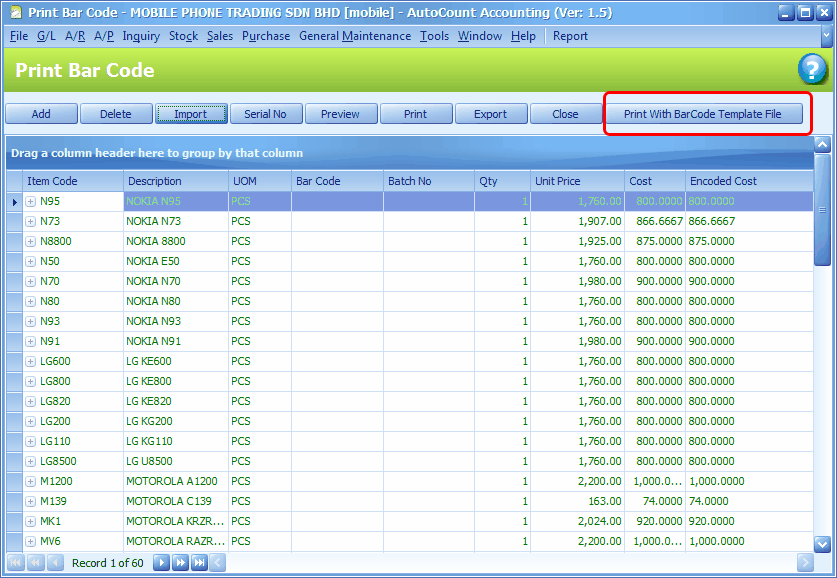Open the Sales menu
The image size is (837, 578).
pyautogui.click(x=220, y=36)
